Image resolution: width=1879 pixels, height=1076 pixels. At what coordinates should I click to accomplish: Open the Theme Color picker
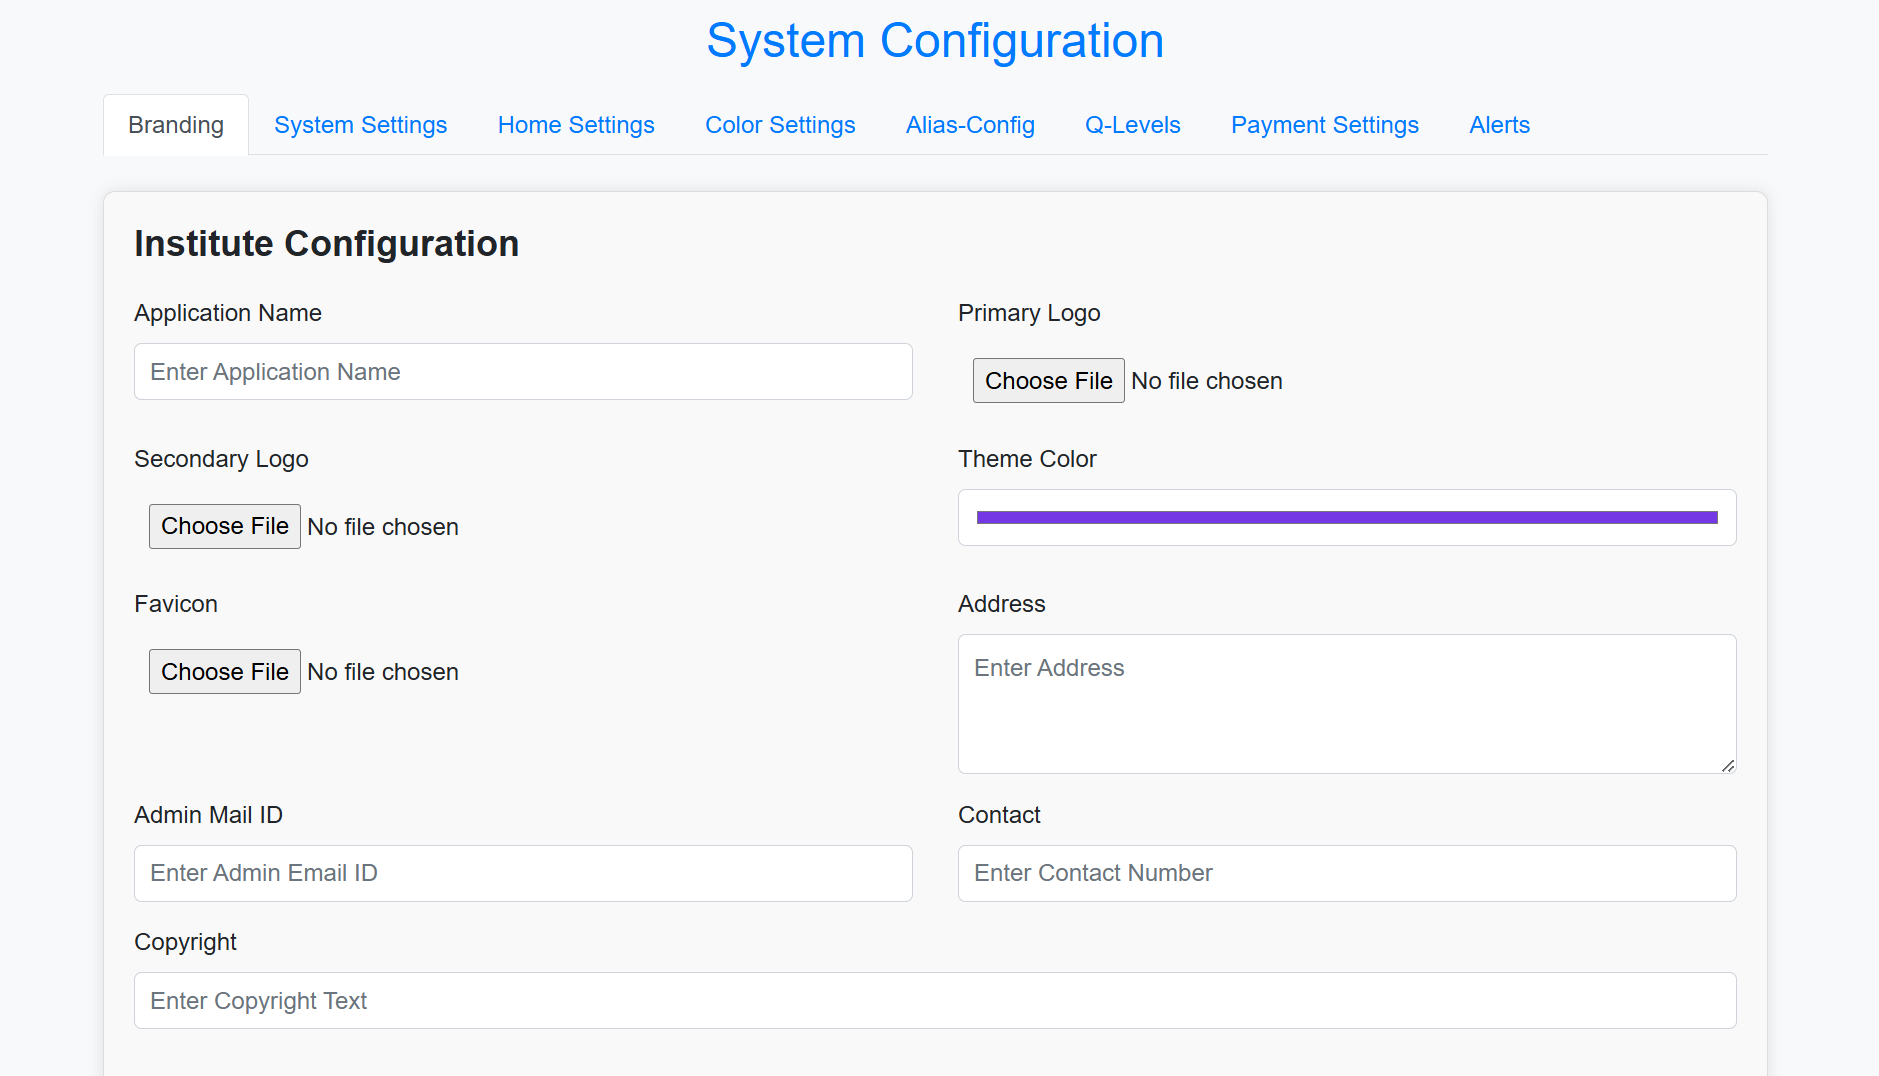click(x=1346, y=517)
